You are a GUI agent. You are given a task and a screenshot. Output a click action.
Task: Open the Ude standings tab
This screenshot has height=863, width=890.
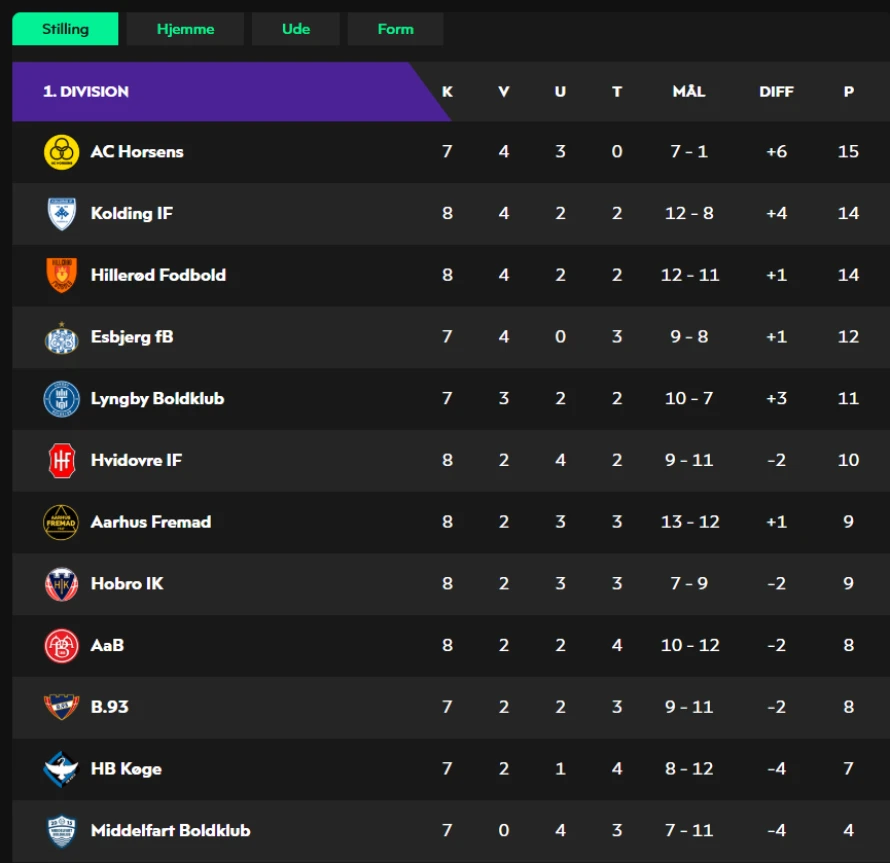click(x=296, y=29)
